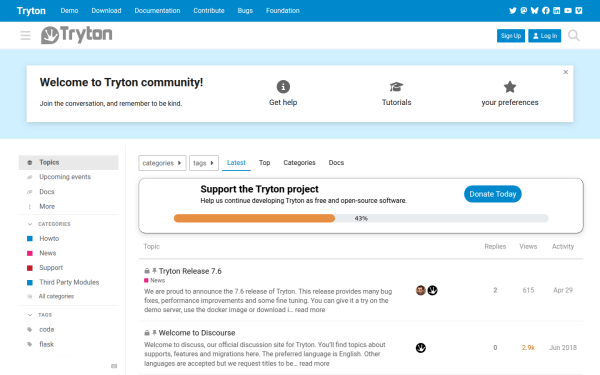The height and width of the screenshot is (375, 600).
Task: Open the Twitter bird icon link
Action: click(x=513, y=11)
